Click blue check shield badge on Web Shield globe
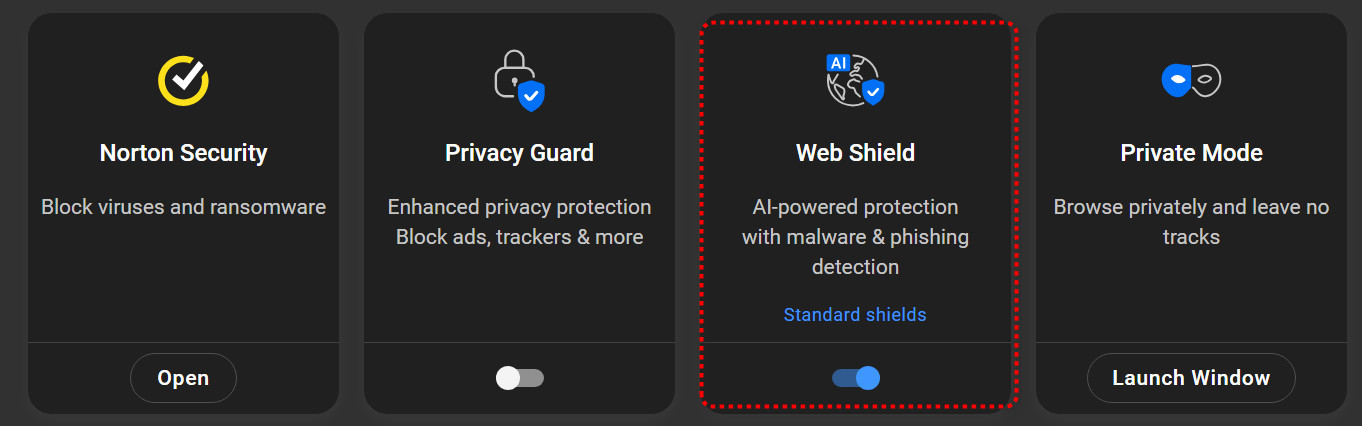This screenshot has width=1362, height=426. [873, 93]
